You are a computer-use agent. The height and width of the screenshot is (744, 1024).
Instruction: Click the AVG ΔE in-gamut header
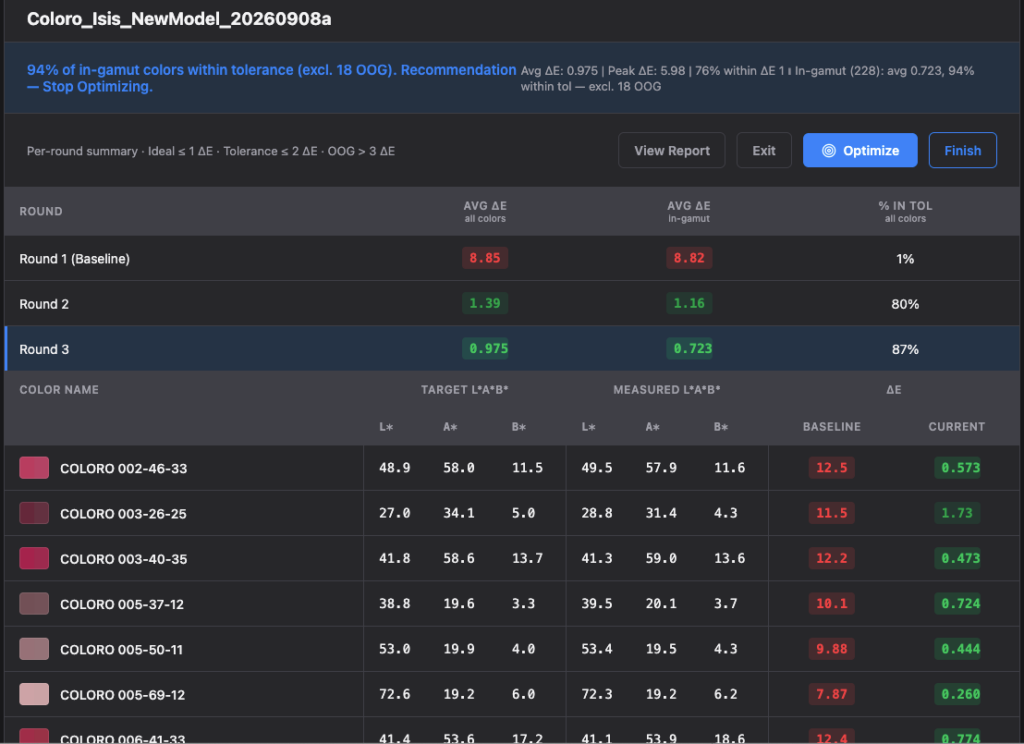pyautogui.click(x=688, y=211)
